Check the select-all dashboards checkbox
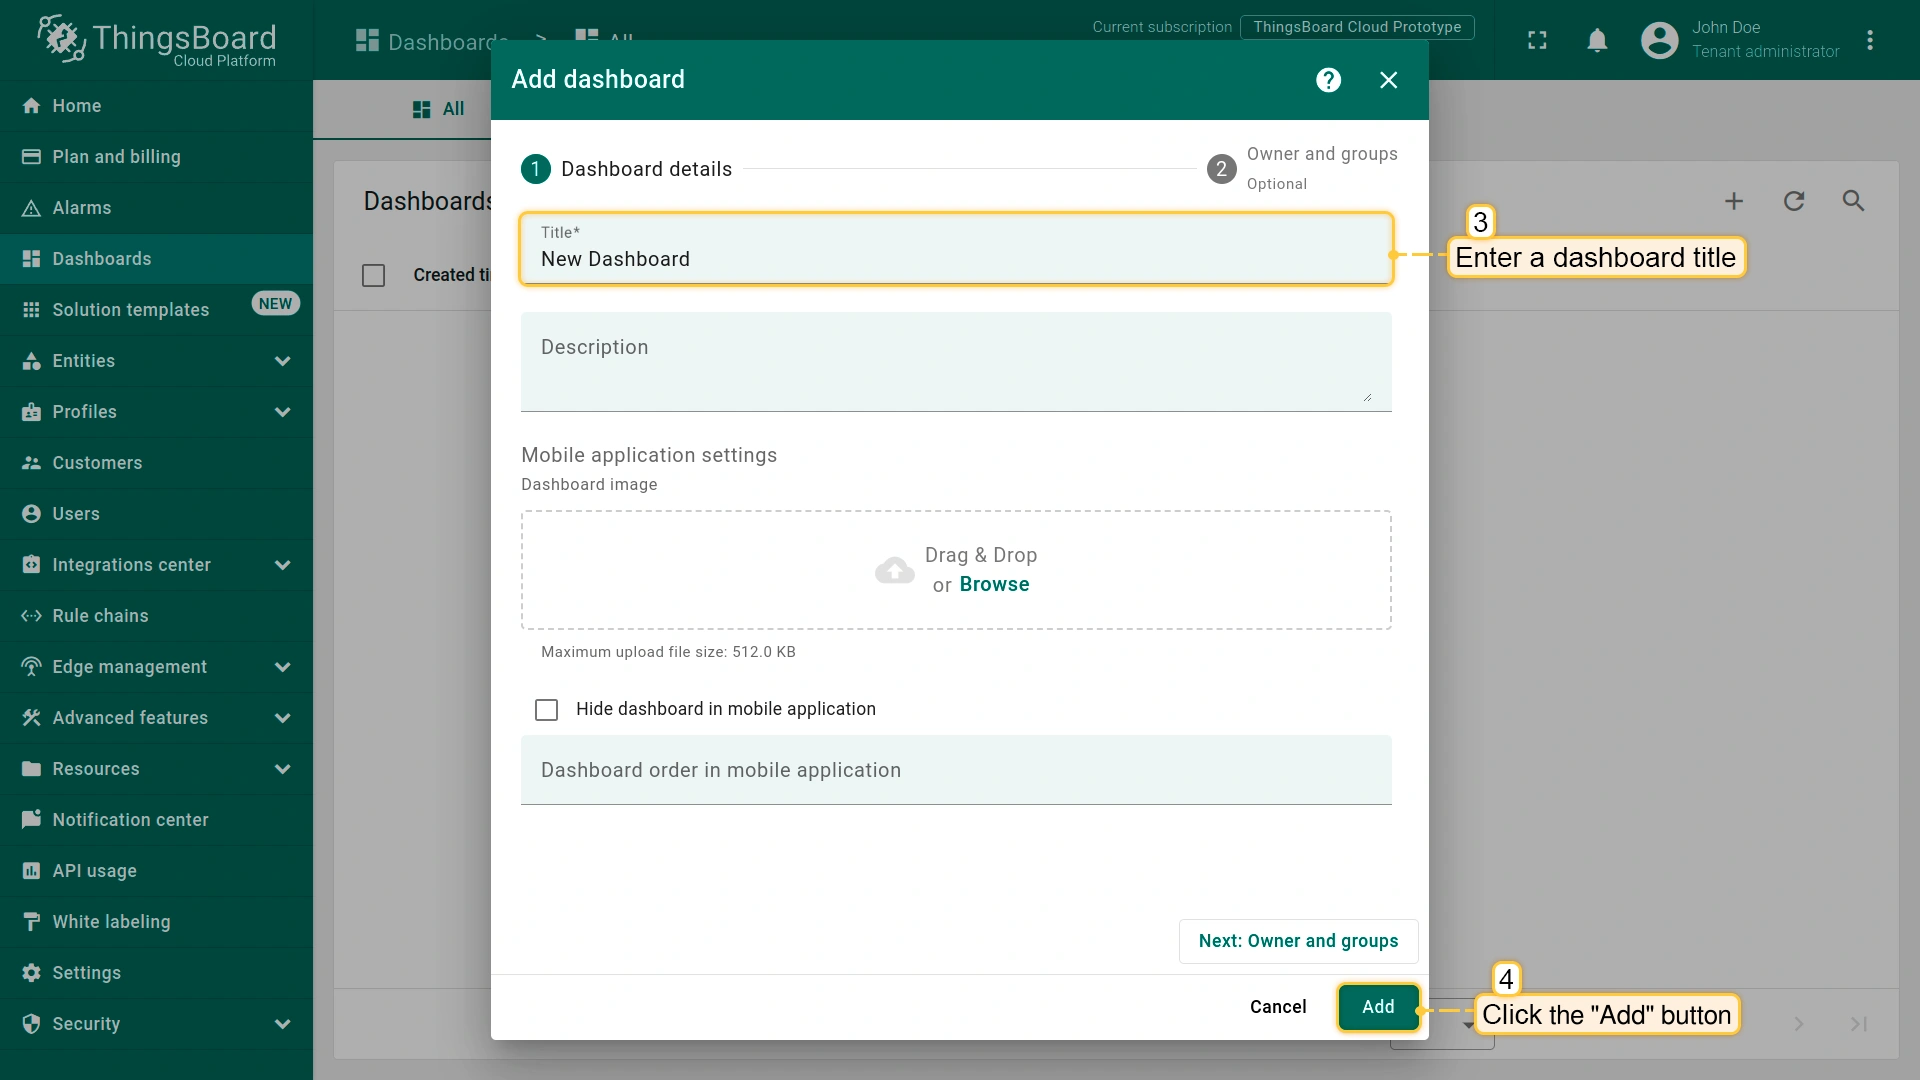This screenshot has height=1080, width=1920. click(373, 275)
